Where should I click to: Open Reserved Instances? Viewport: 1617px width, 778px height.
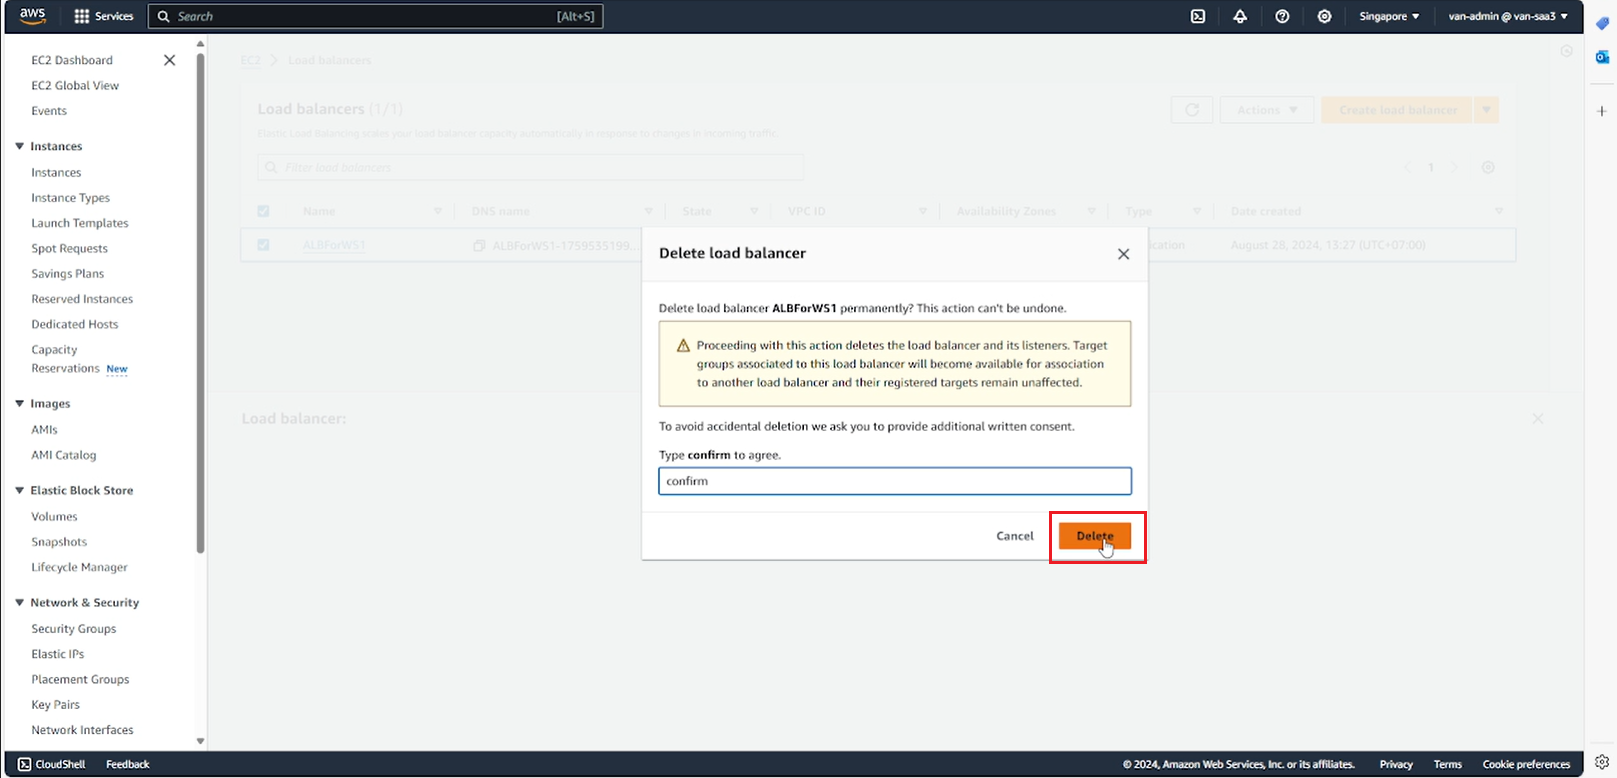coord(82,299)
